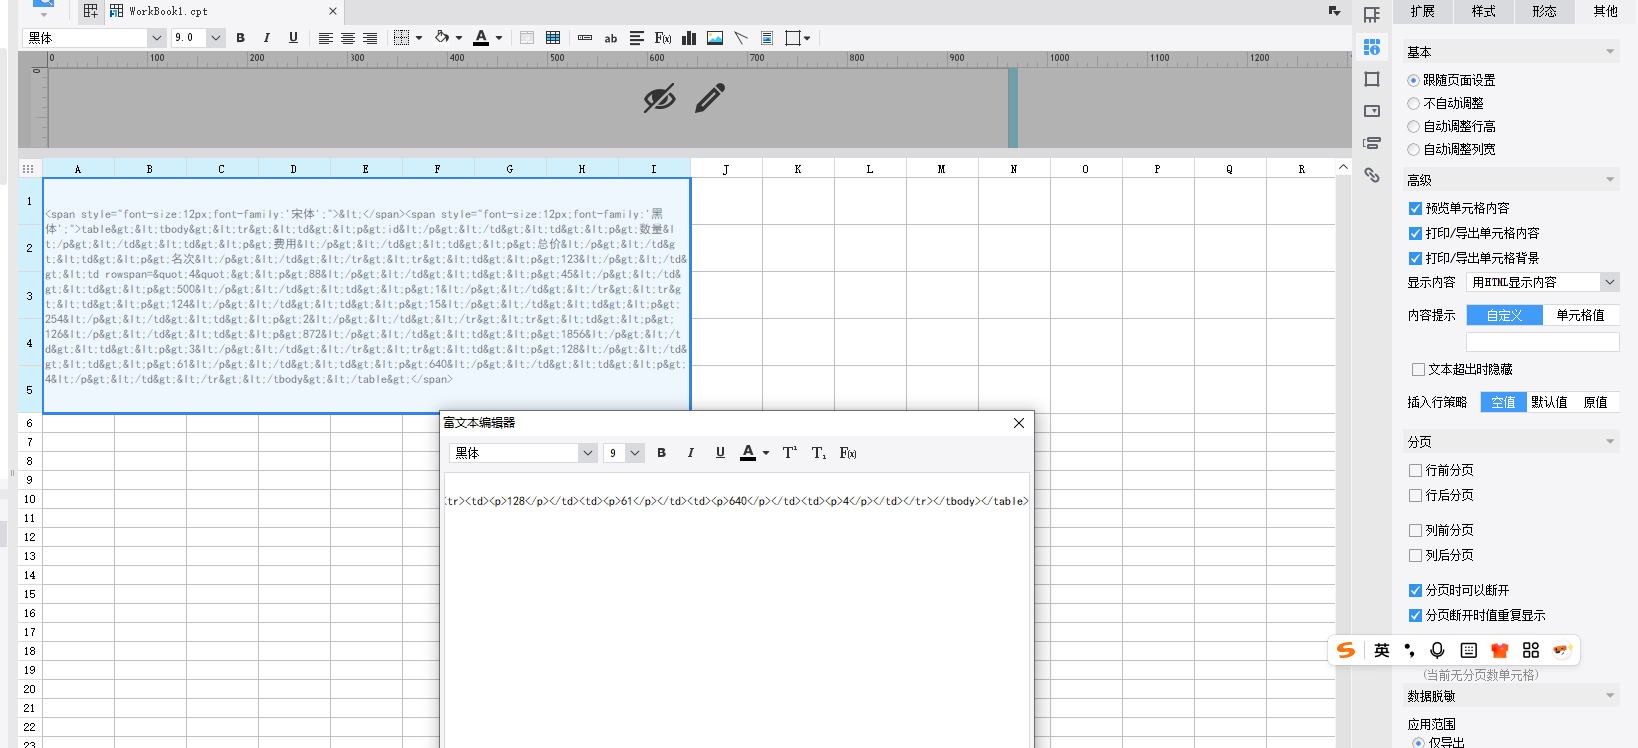Click the pencil edit icon on canvas

pyautogui.click(x=710, y=98)
